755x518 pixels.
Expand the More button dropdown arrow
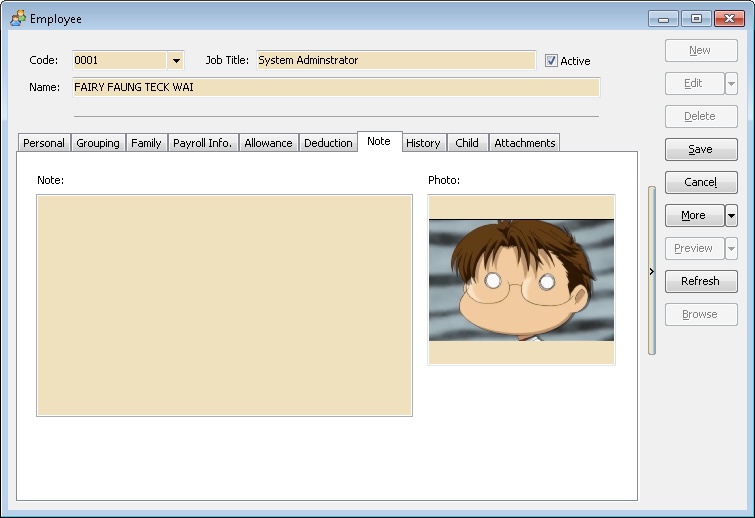pyautogui.click(x=731, y=215)
